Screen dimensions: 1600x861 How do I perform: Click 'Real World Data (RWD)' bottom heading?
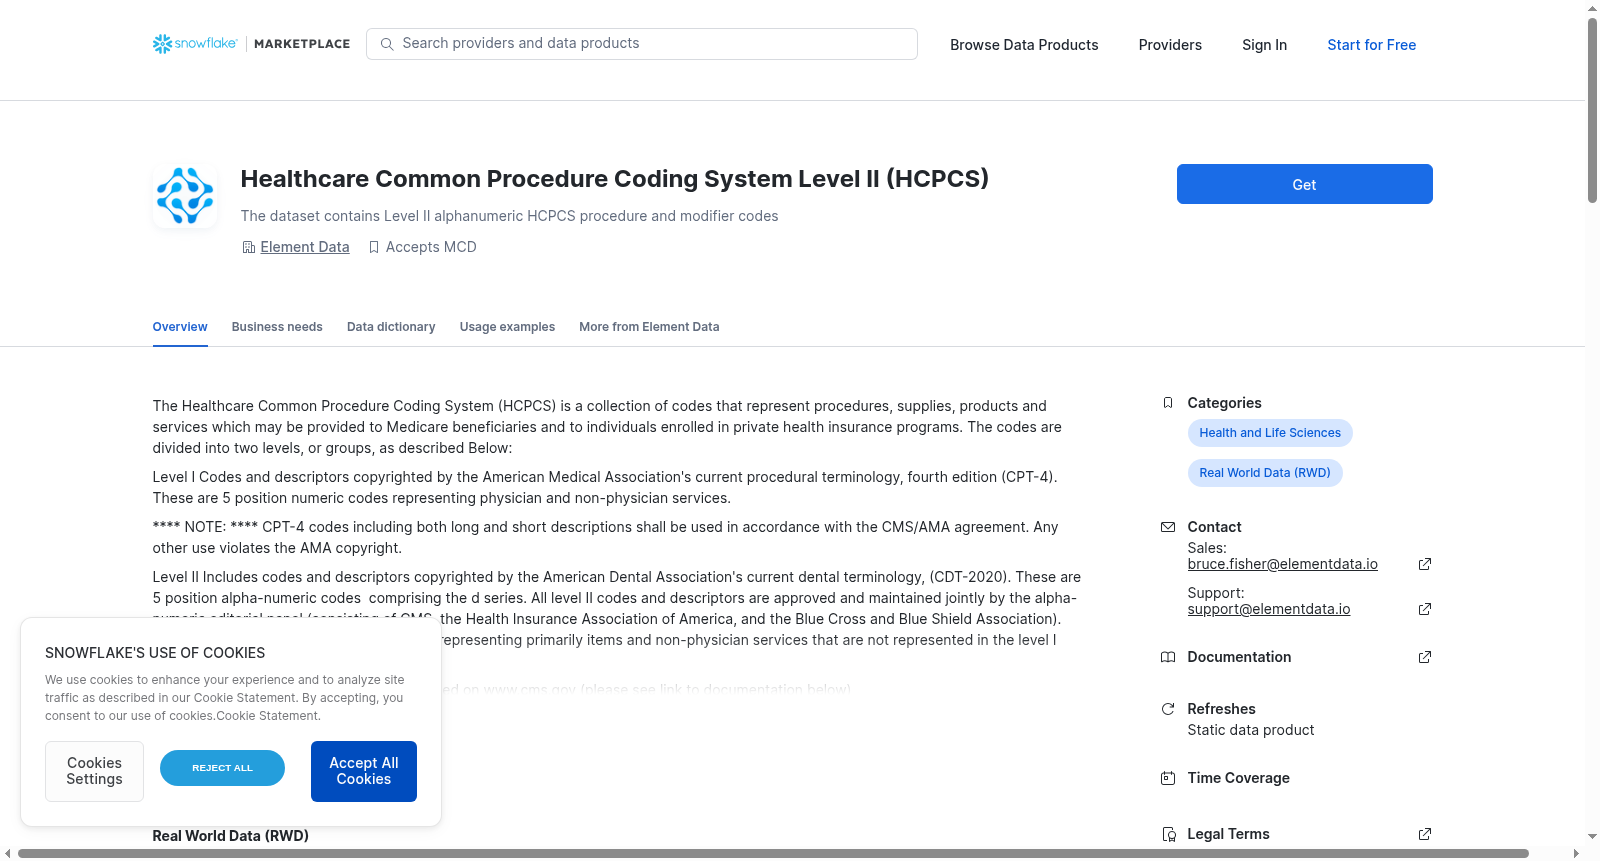click(230, 836)
